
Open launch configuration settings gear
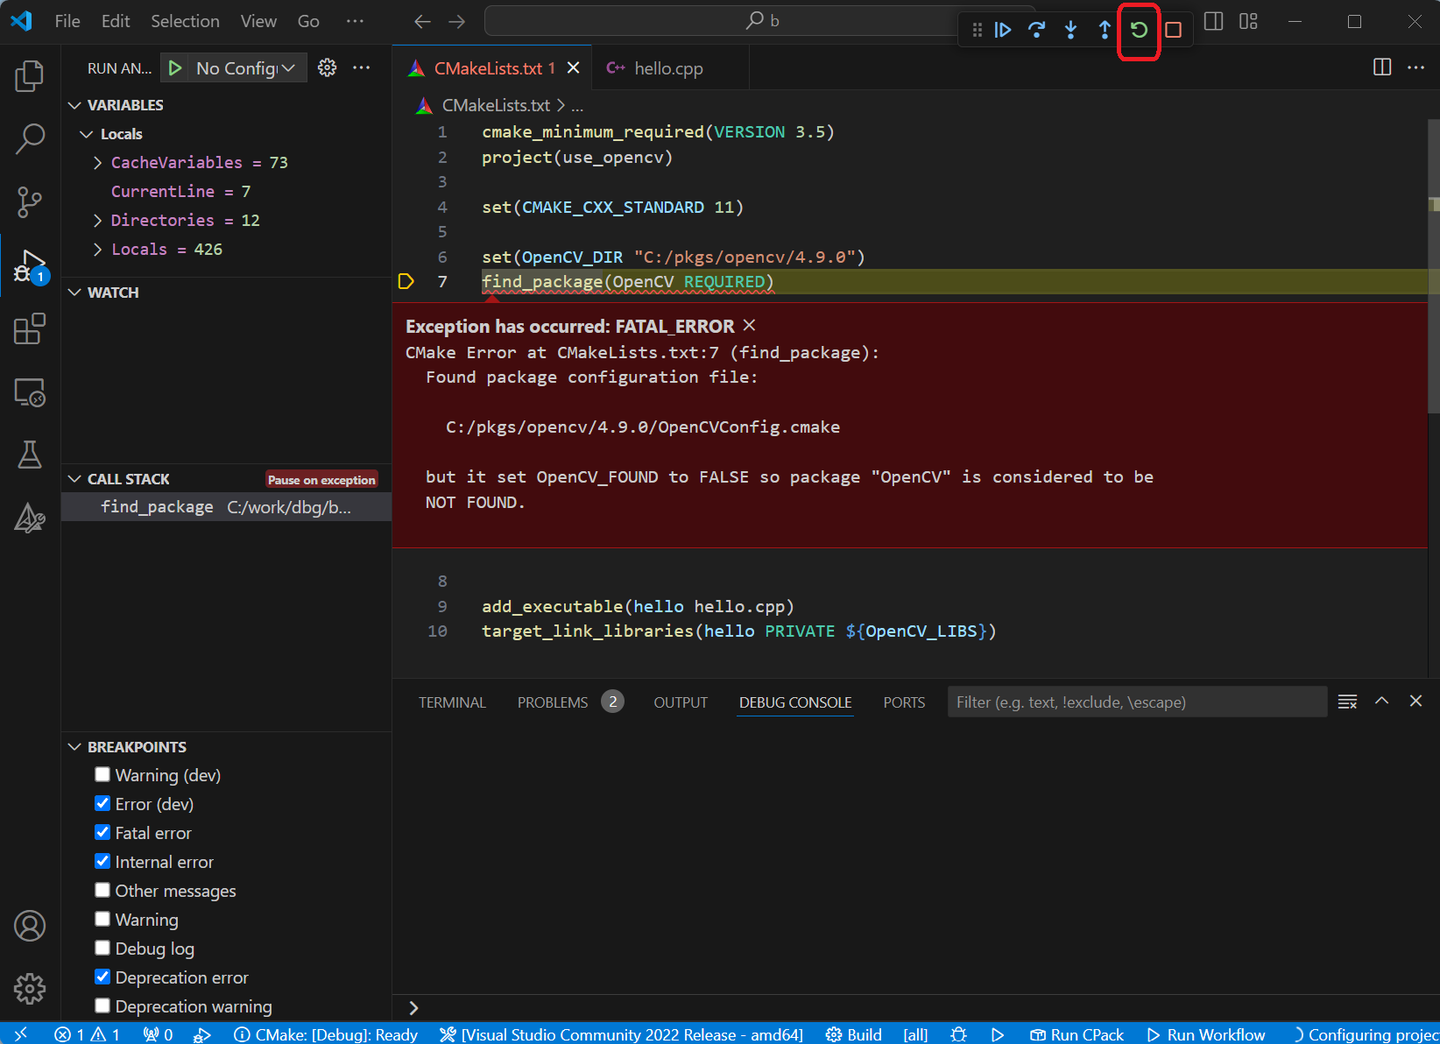(327, 67)
